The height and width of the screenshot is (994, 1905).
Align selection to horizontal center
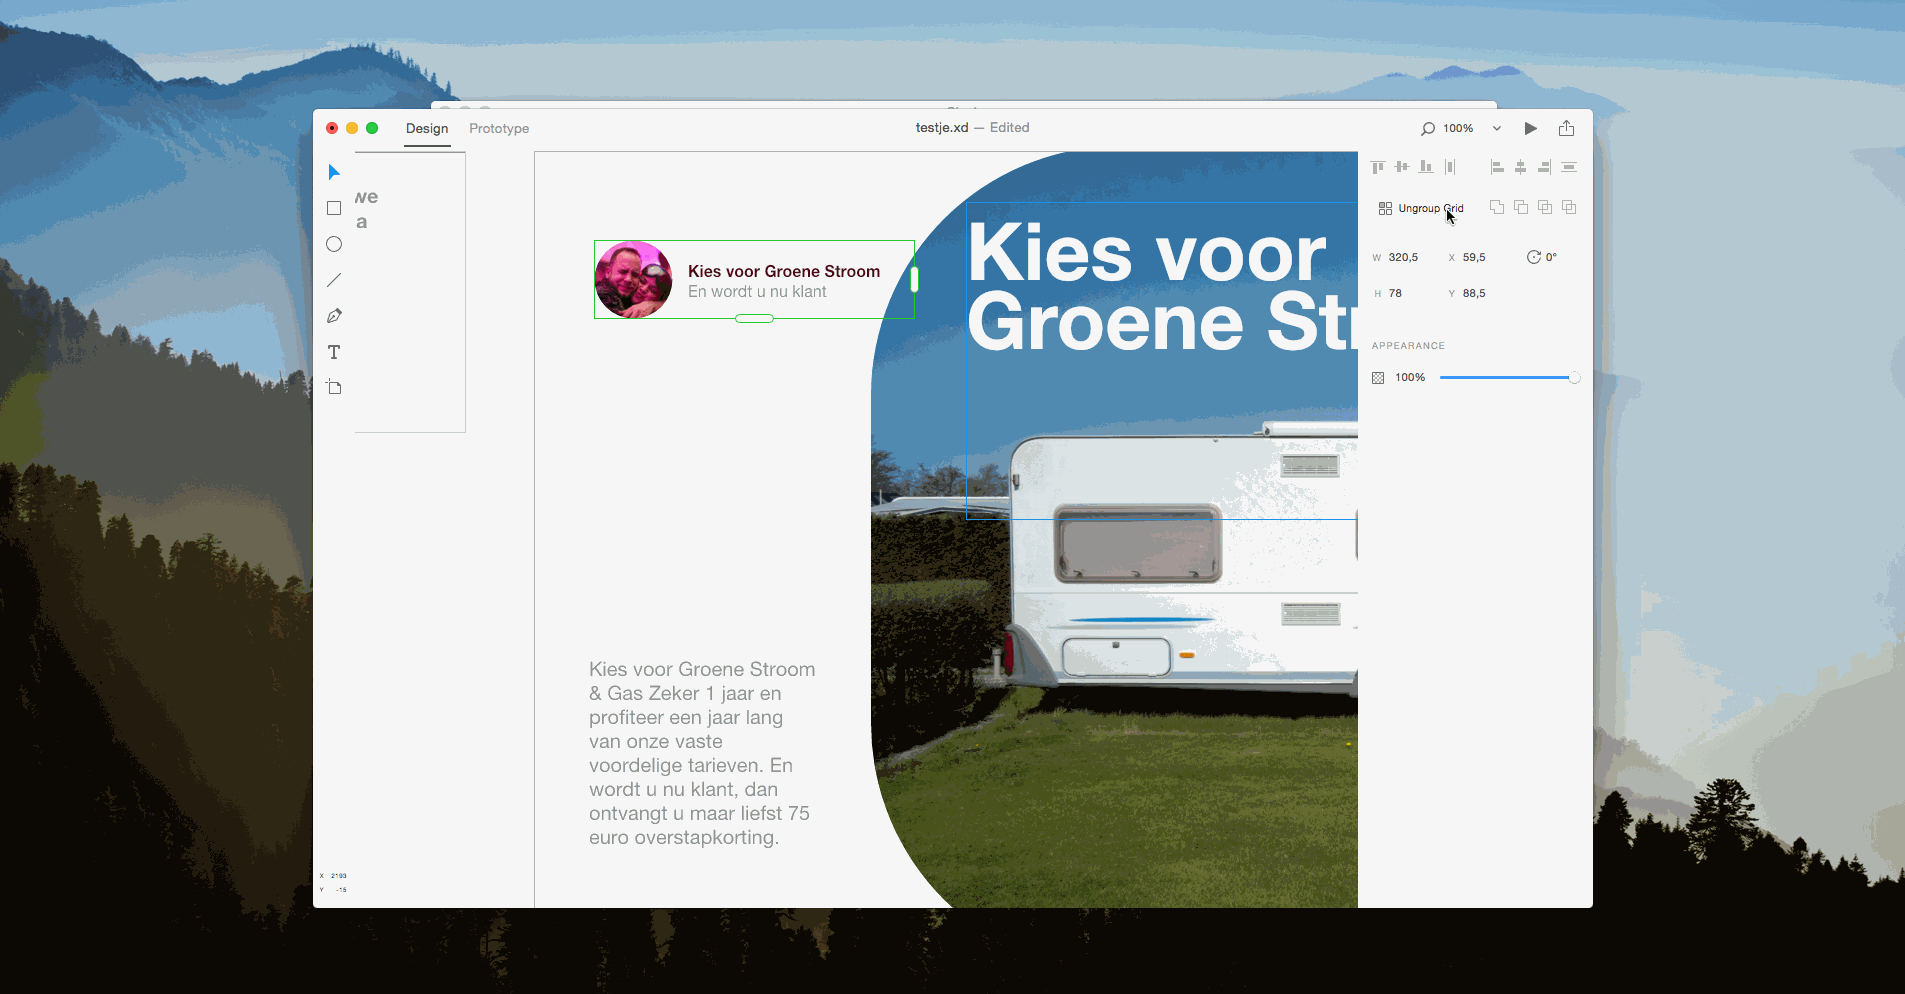pyautogui.click(x=1521, y=167)
